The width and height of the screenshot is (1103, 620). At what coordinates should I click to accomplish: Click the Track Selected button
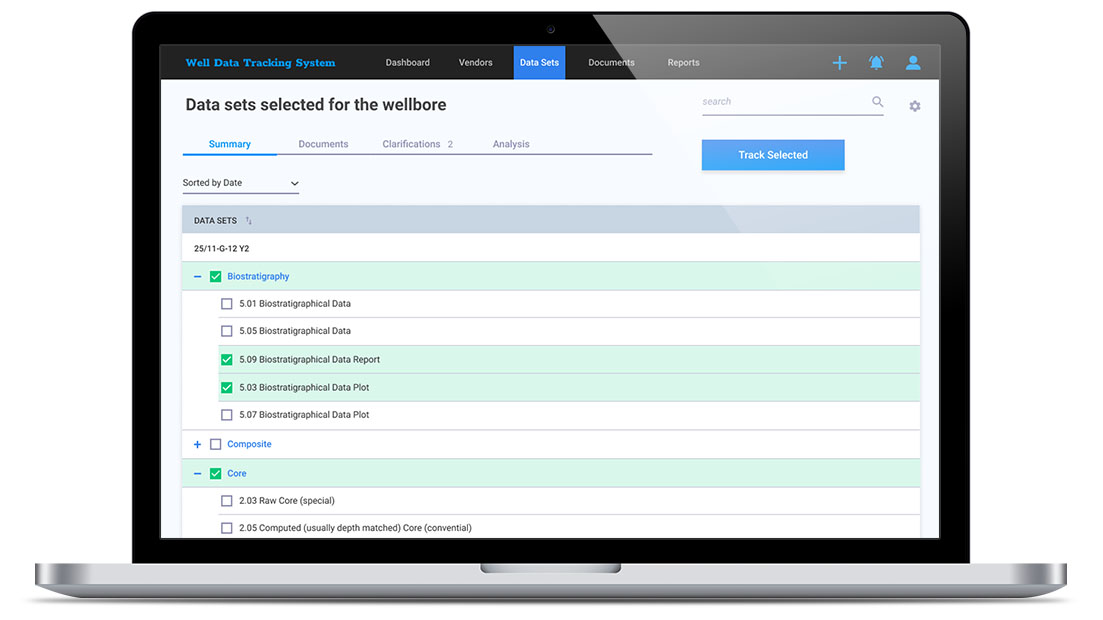point(773,155)
